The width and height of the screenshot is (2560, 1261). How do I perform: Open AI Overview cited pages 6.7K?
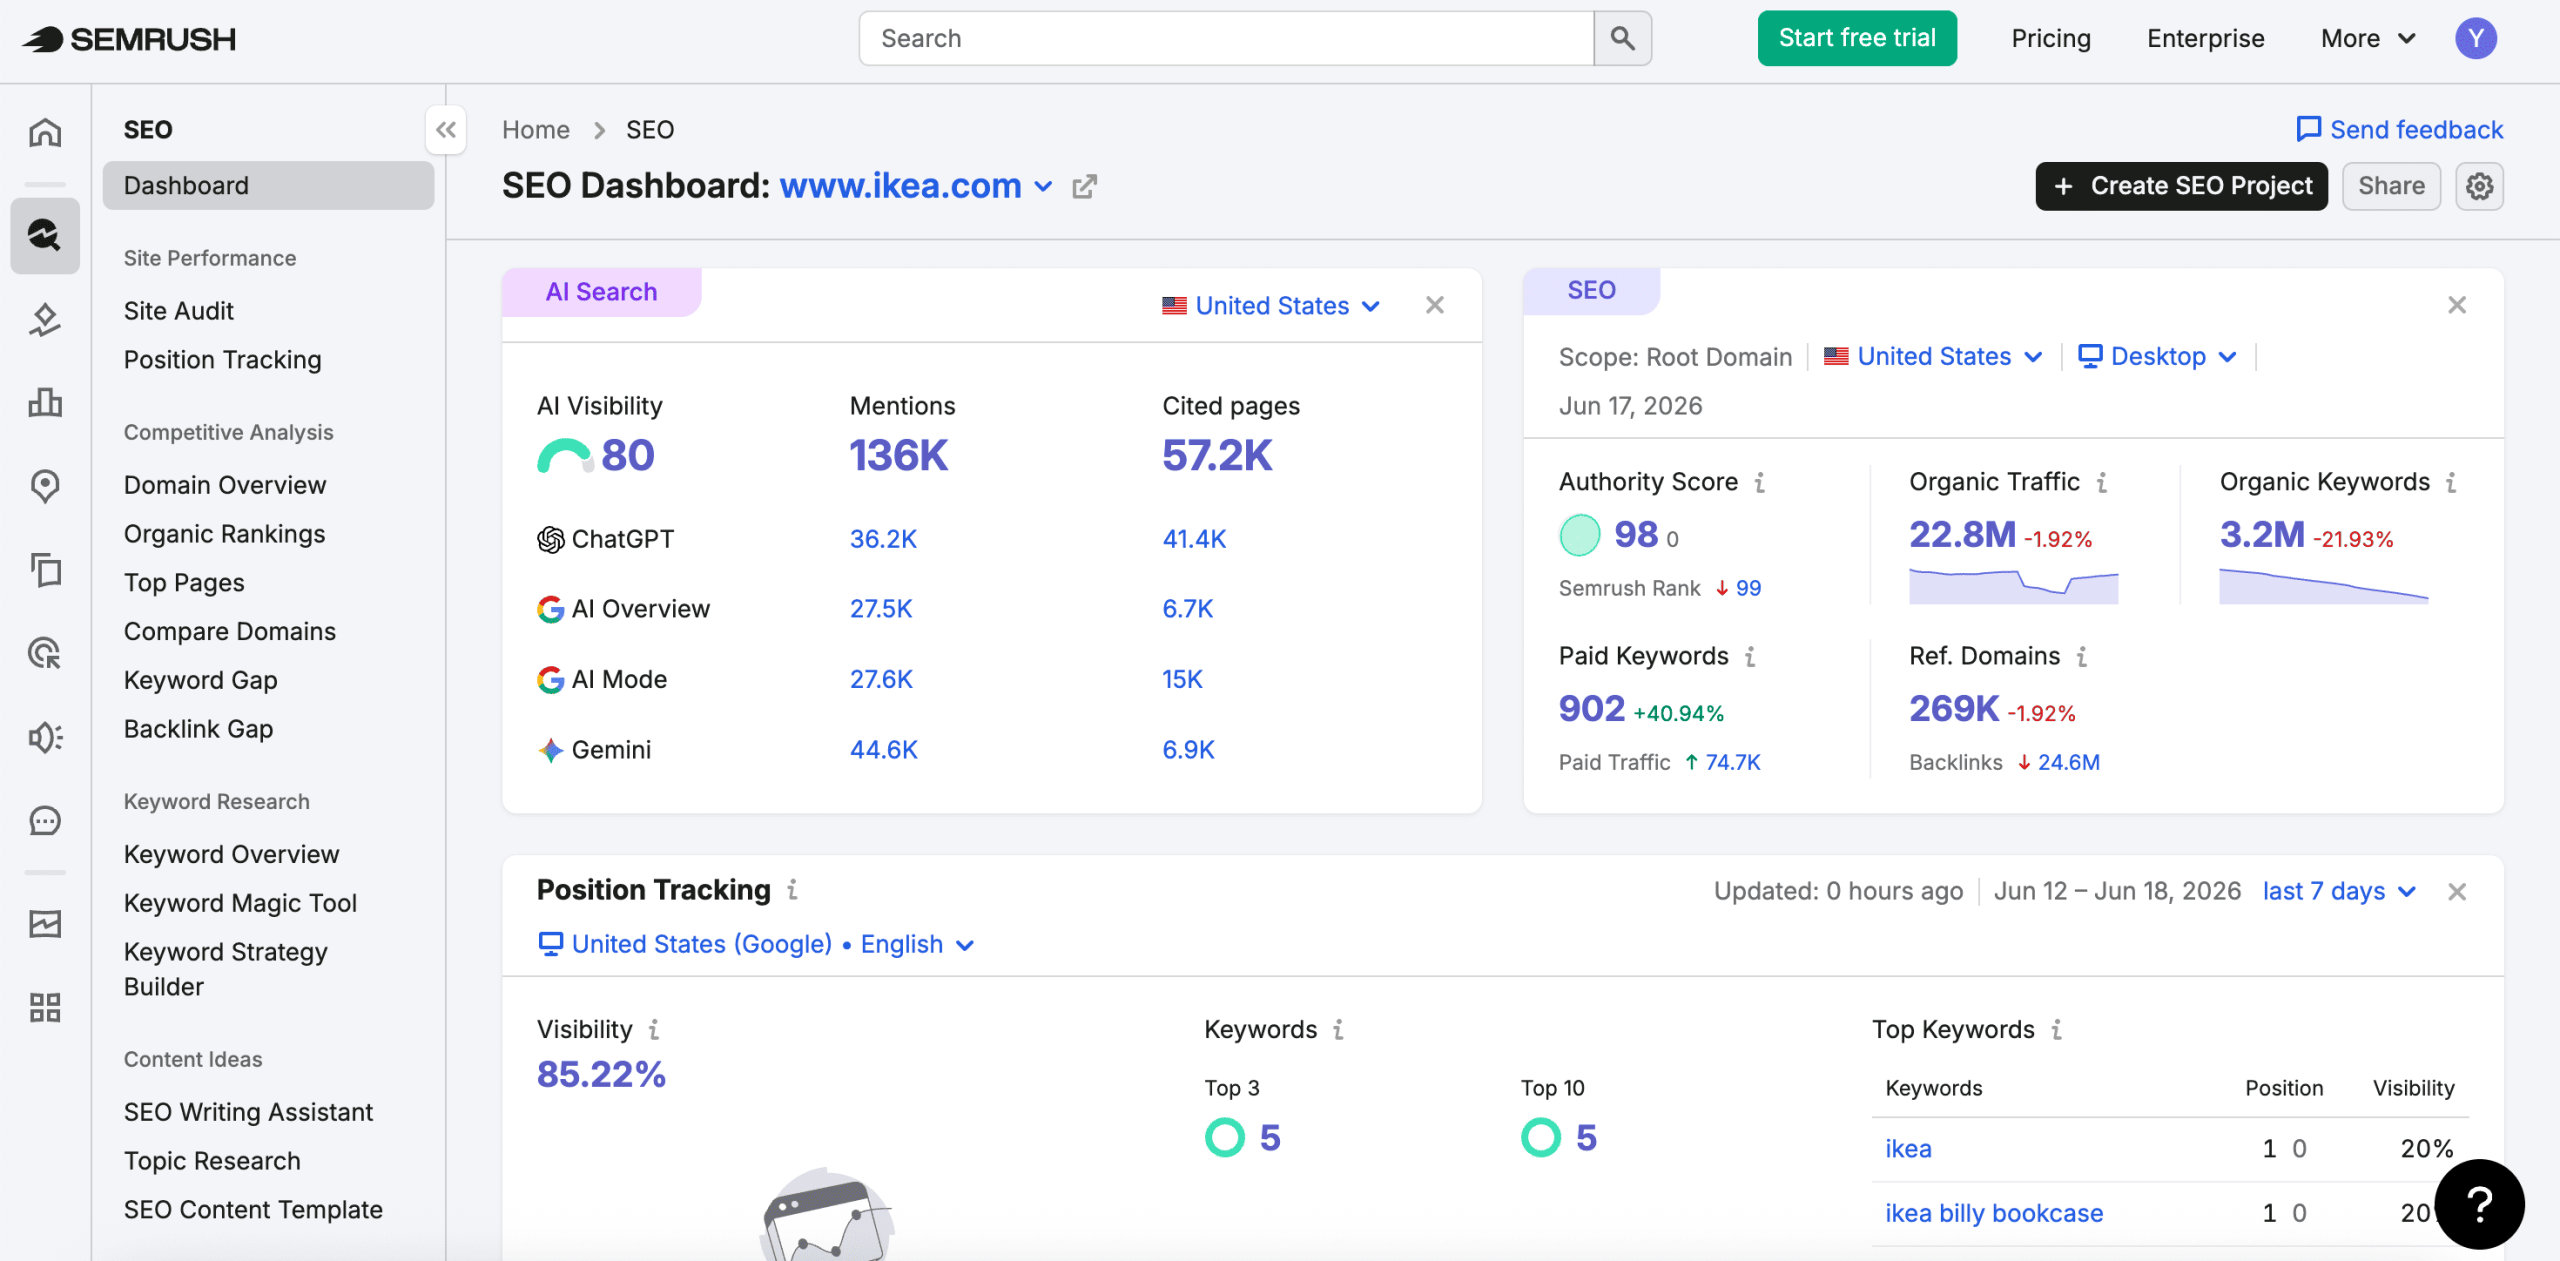(1187, 609)
